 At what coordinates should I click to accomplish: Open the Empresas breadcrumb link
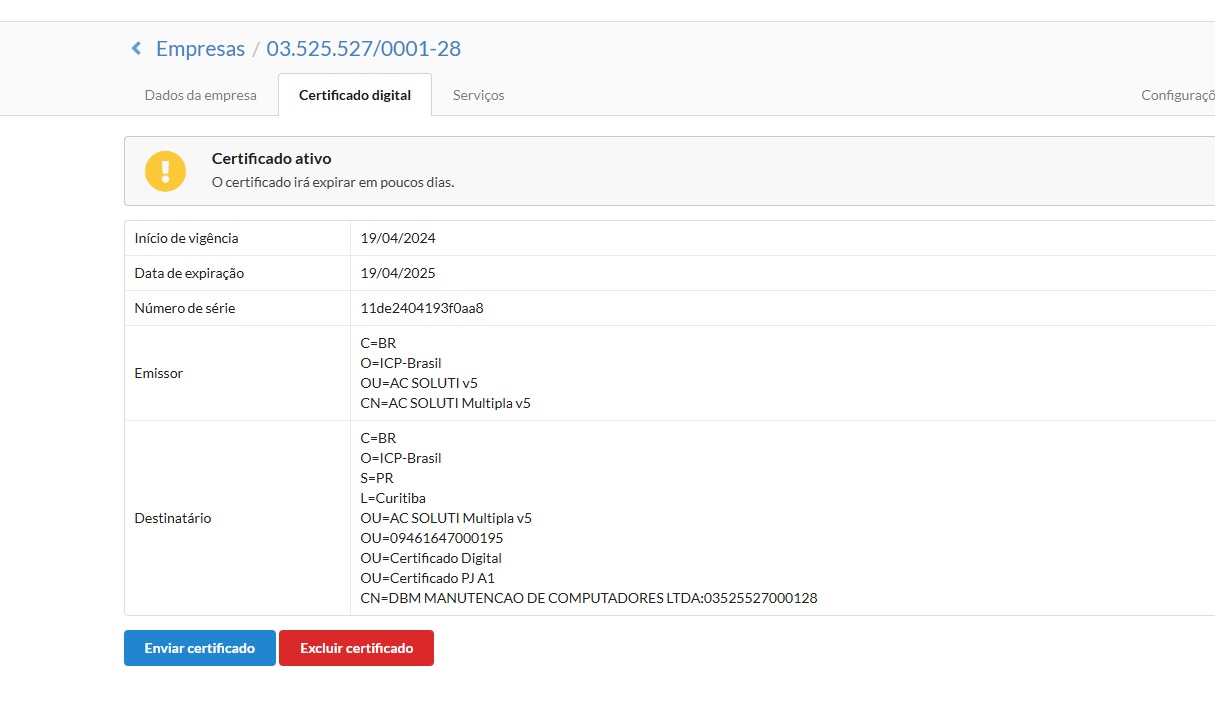point(200,48)
